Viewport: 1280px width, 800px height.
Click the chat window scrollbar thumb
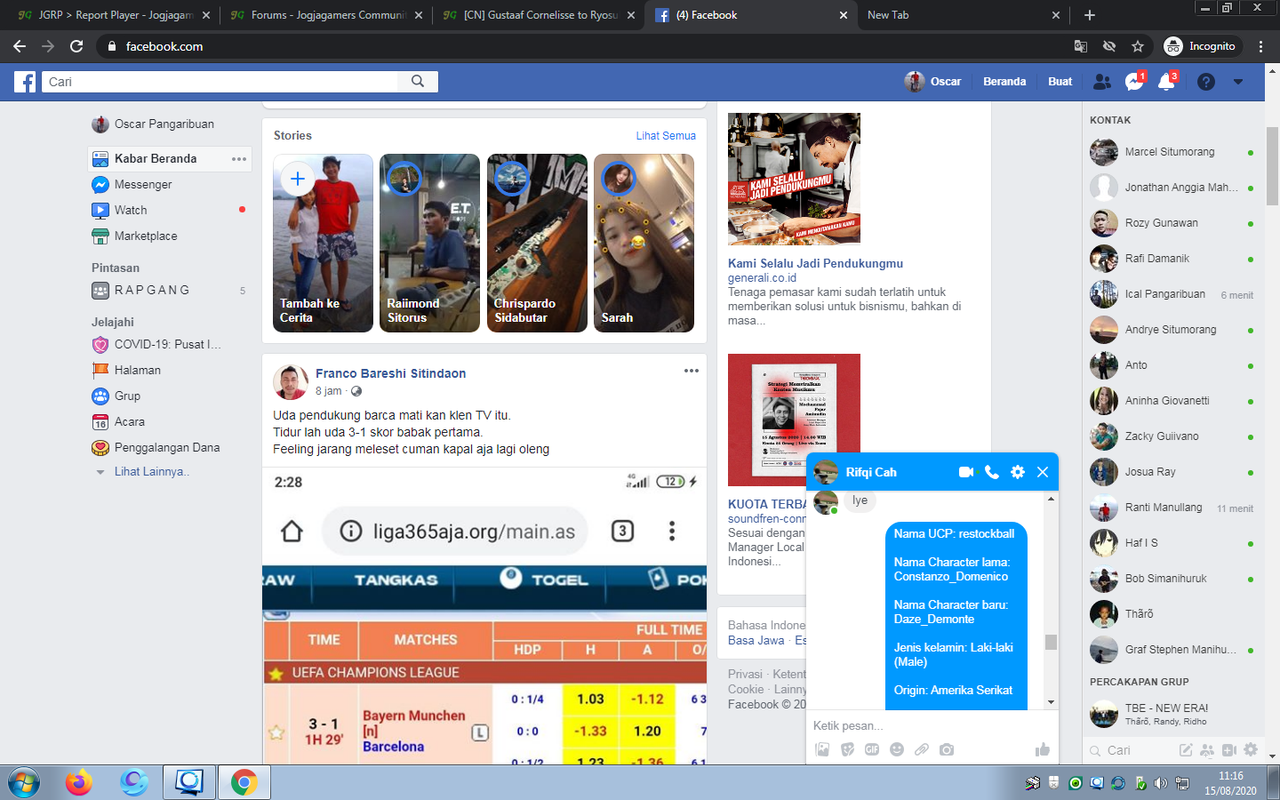[1051, 642]
